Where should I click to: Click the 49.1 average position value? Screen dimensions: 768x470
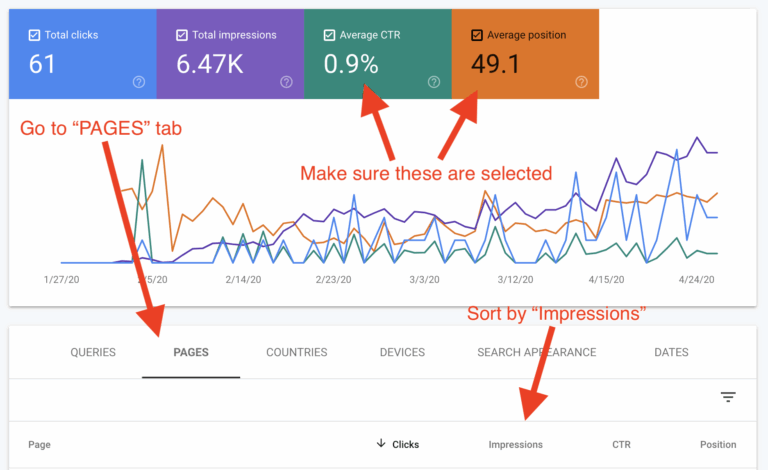coord(495,64)
